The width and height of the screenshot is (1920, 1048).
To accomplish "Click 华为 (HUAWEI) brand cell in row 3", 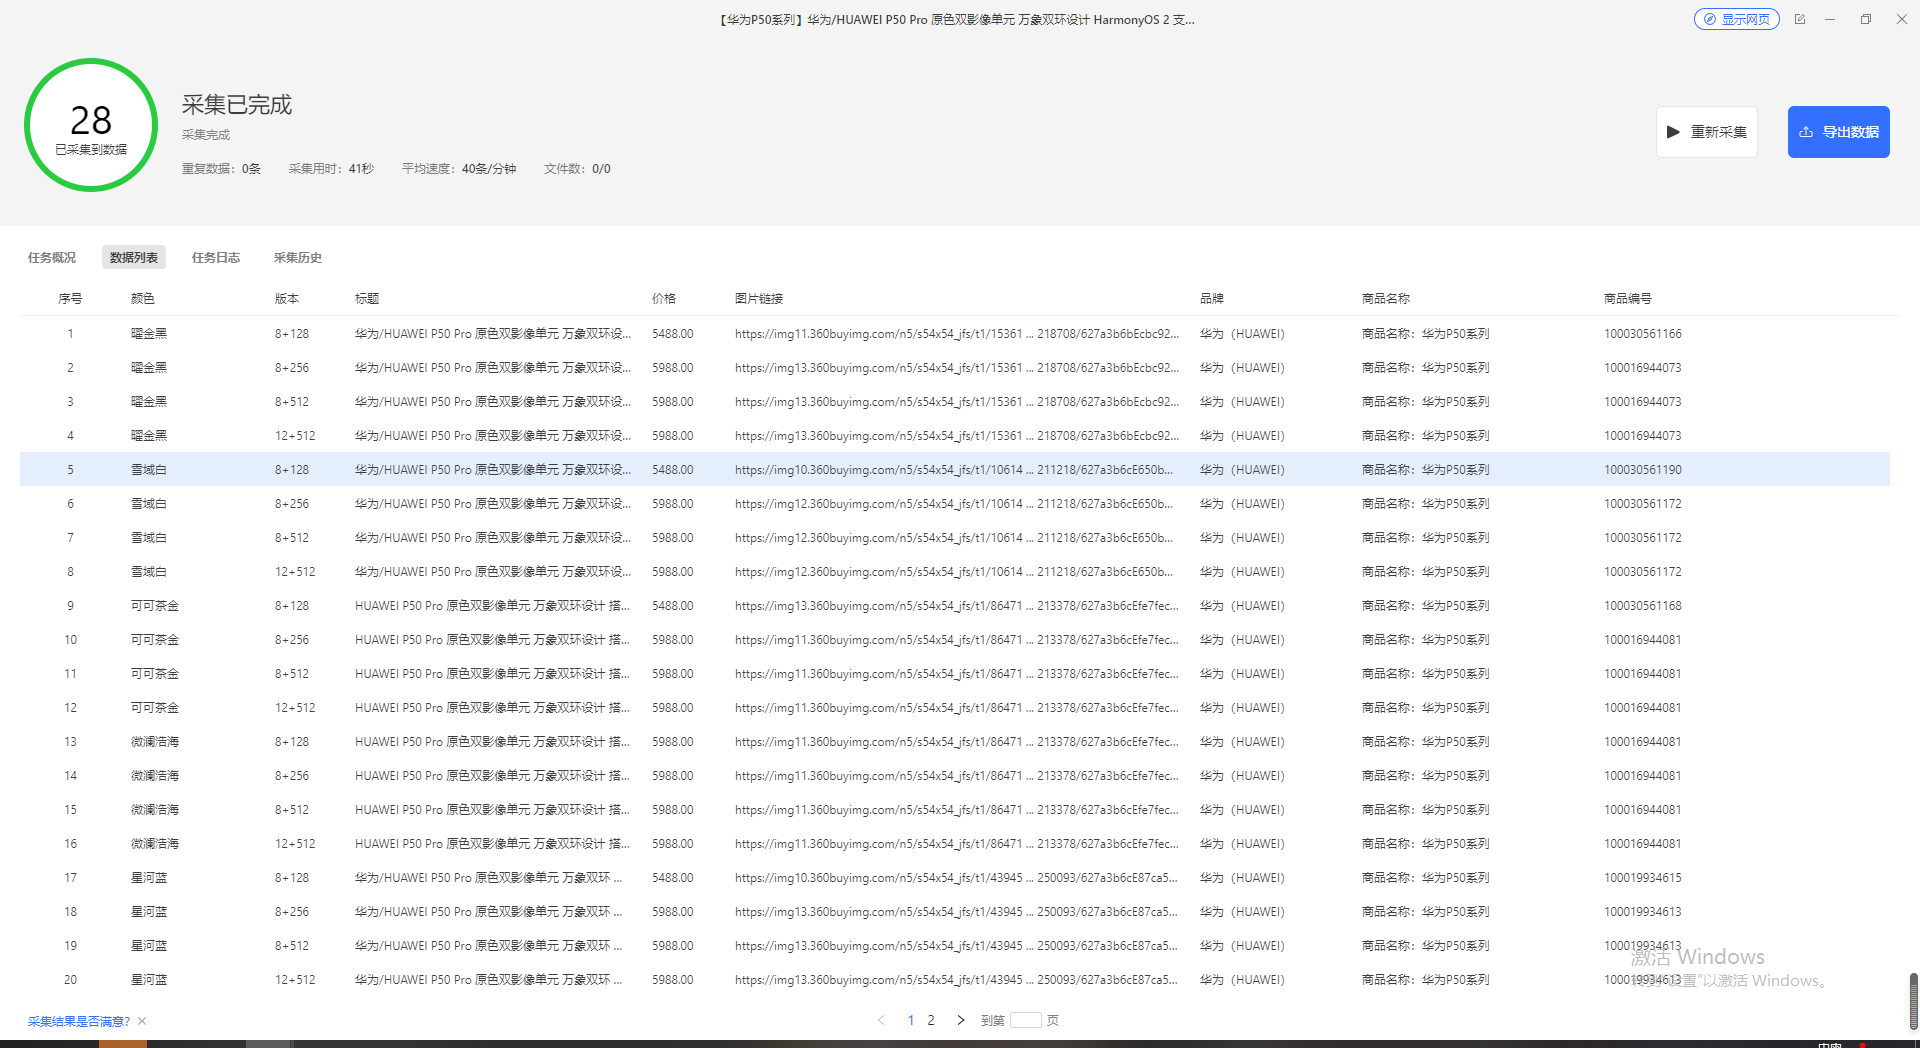I will 1242,402.
